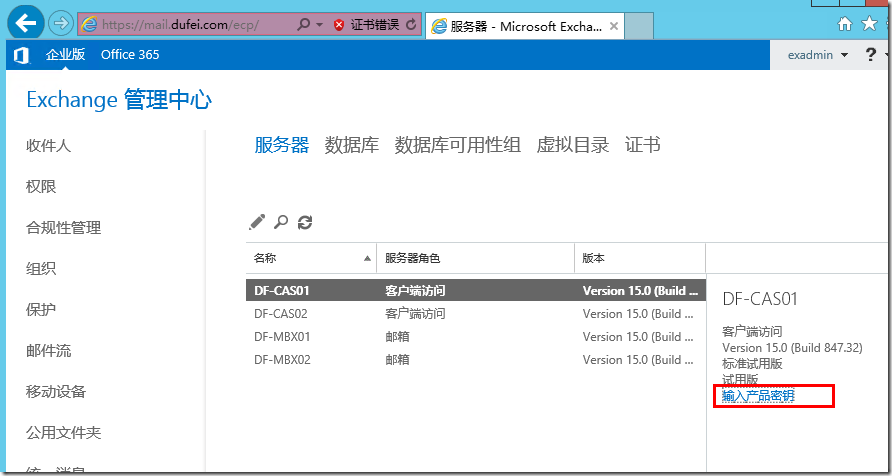Click 客户端访问 role cell of DF-CAS02
The height and width of the screenshot is (476, 892).
coord(415,313)
